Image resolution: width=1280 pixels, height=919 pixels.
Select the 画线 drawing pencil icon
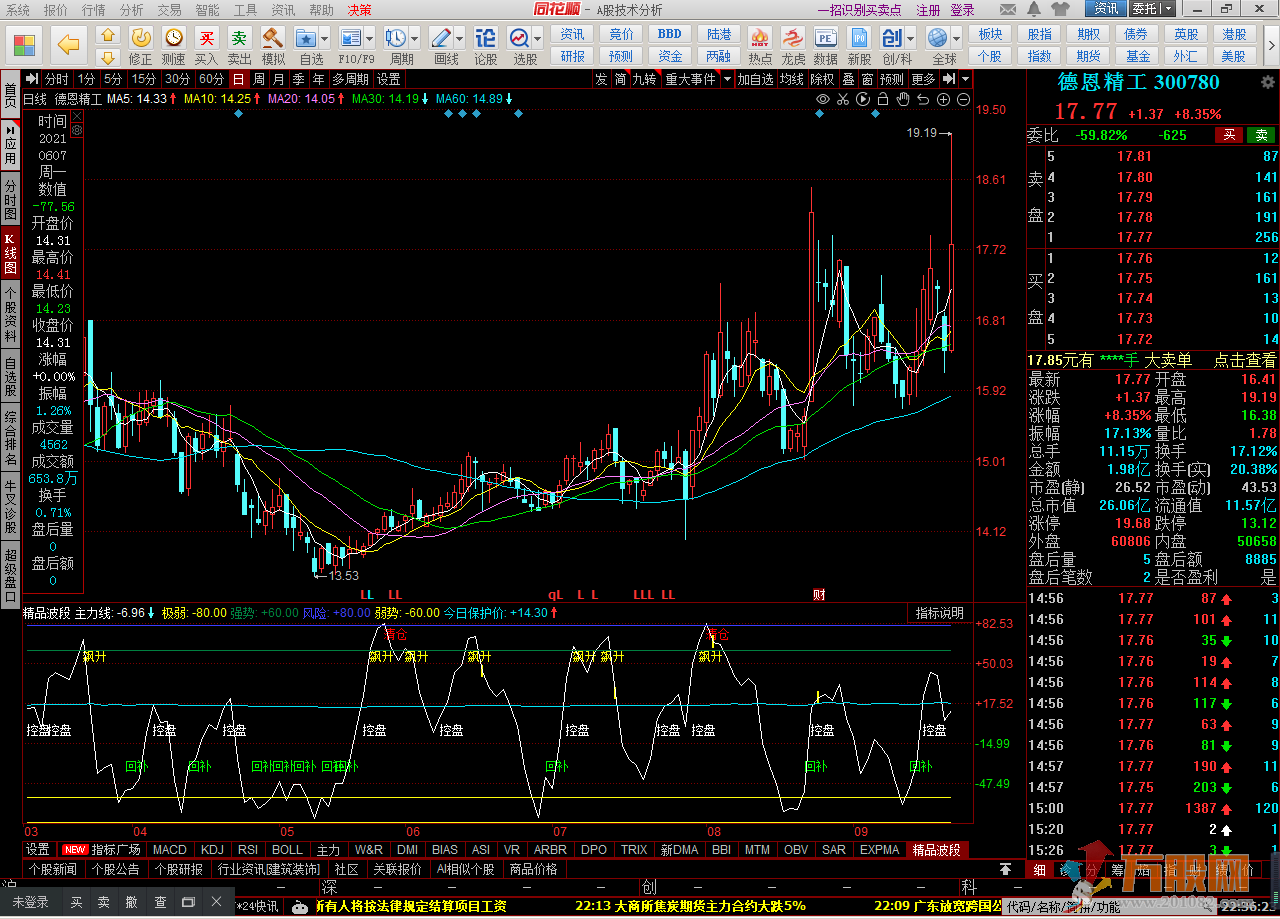pyautogui.click(x=440, y=38)
